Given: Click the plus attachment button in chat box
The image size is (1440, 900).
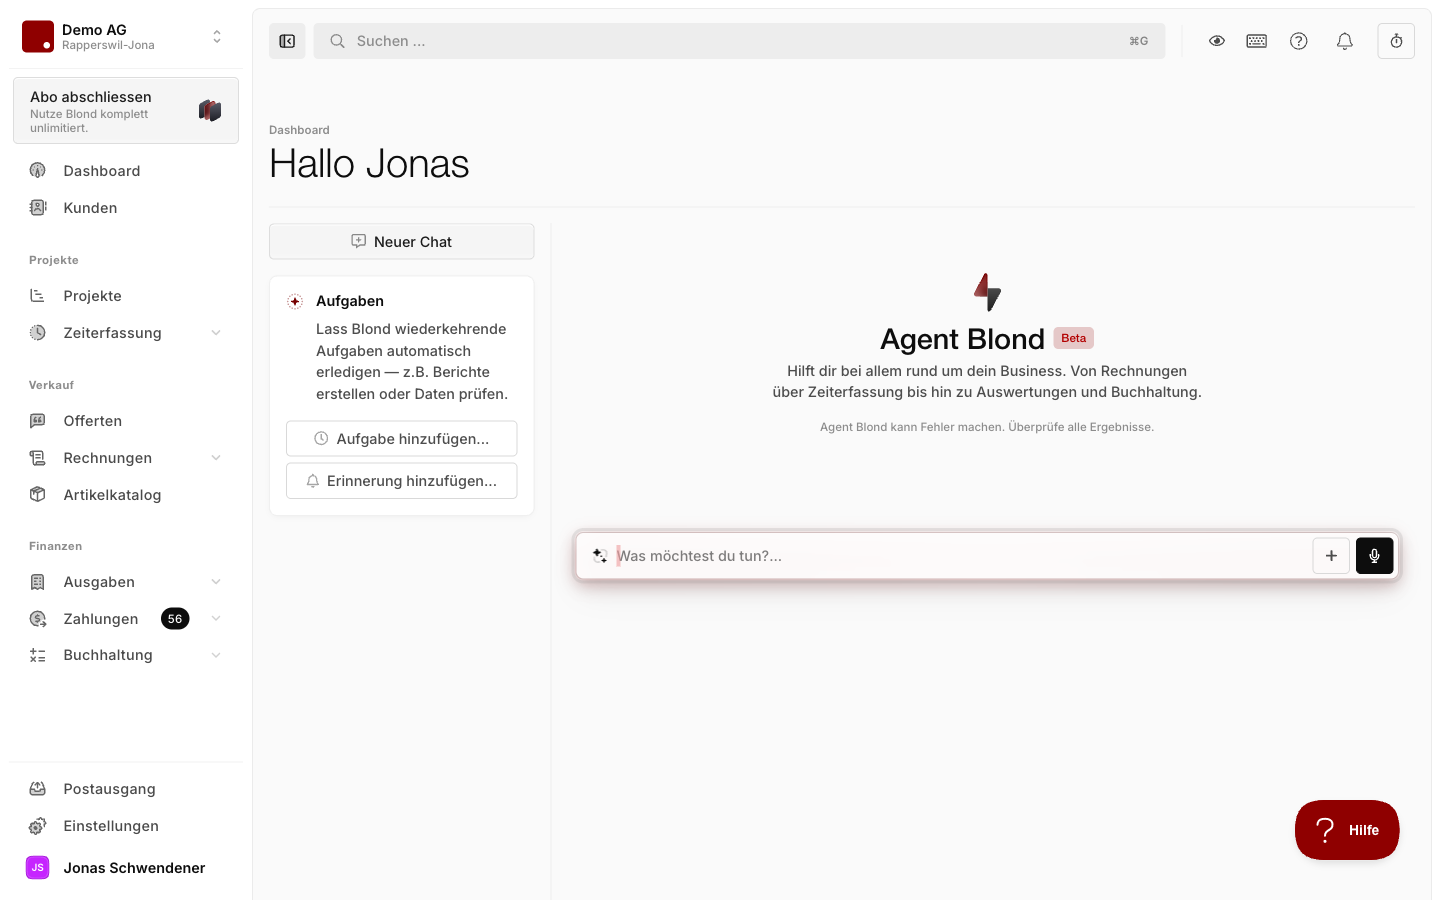Looking at the screenshot, I should coord(1331,556).
